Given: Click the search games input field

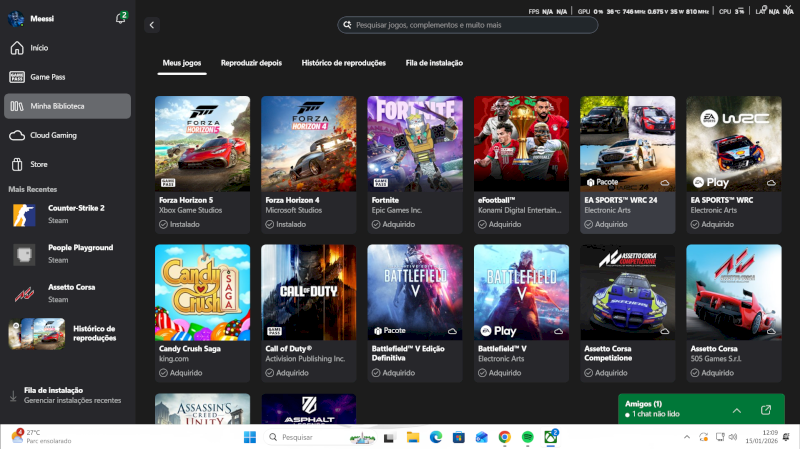Looking at the screenshot, I should pos(467,25).
